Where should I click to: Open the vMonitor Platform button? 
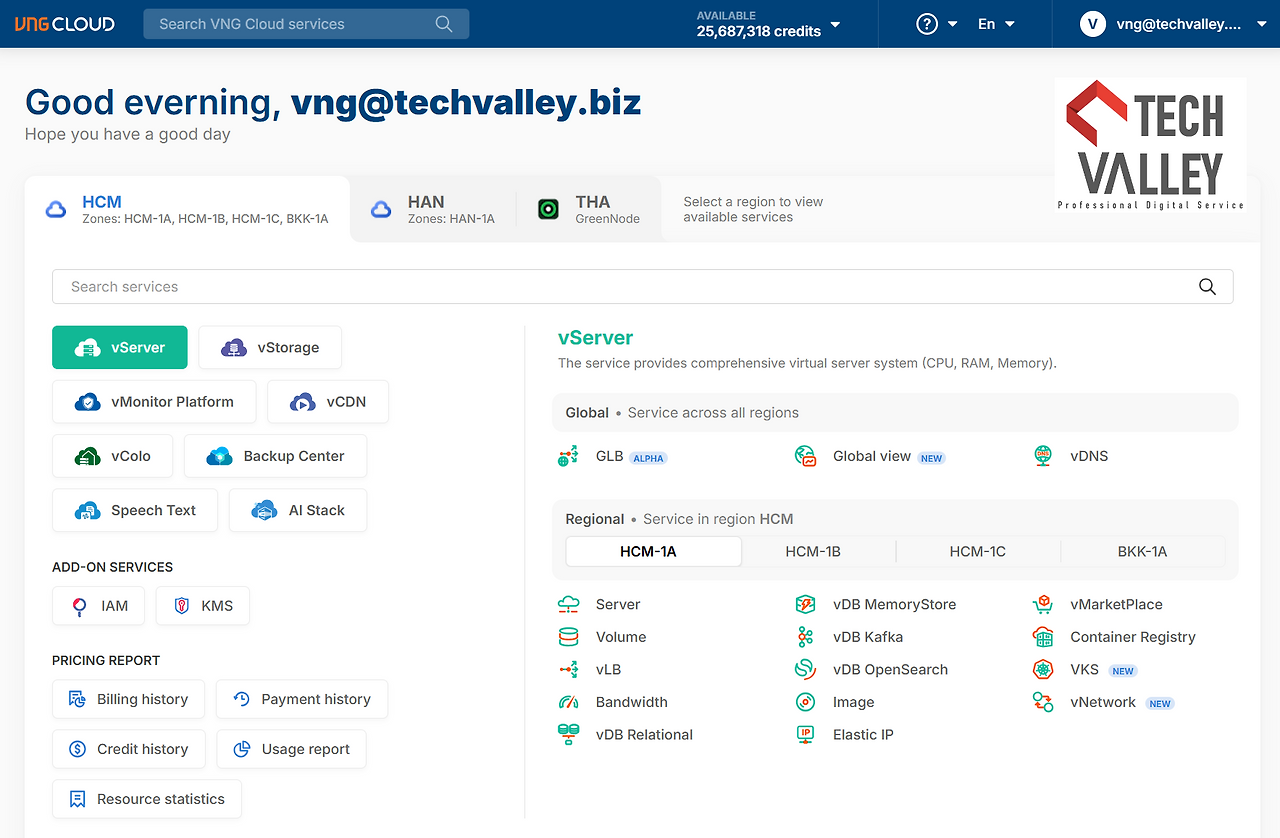[154, 402]
